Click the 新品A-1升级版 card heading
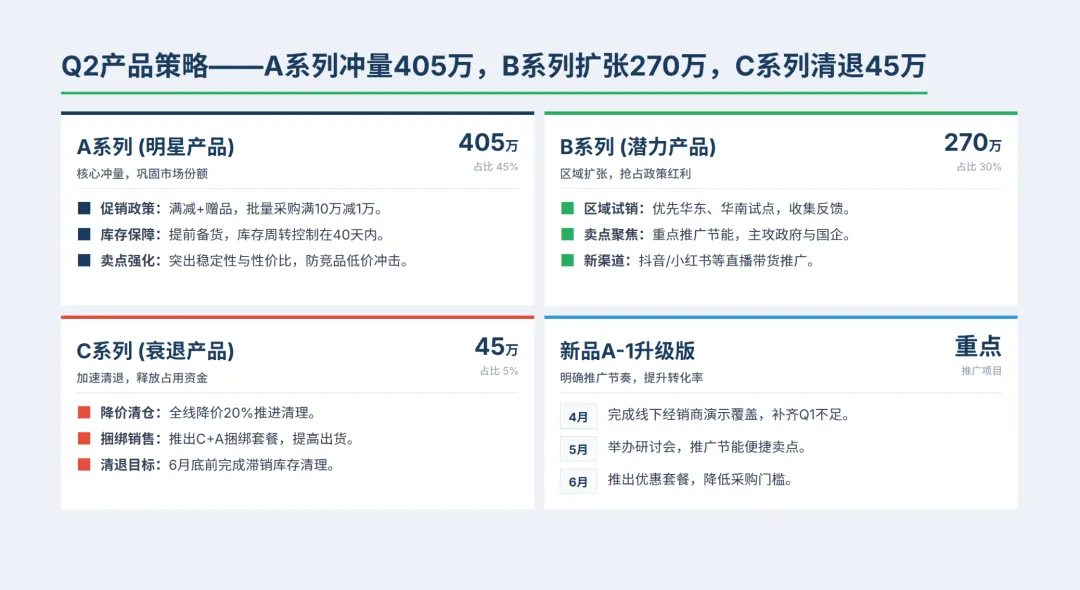This screenshot has width=1080, height=590. pyautogui.click(x=627, y=351)
